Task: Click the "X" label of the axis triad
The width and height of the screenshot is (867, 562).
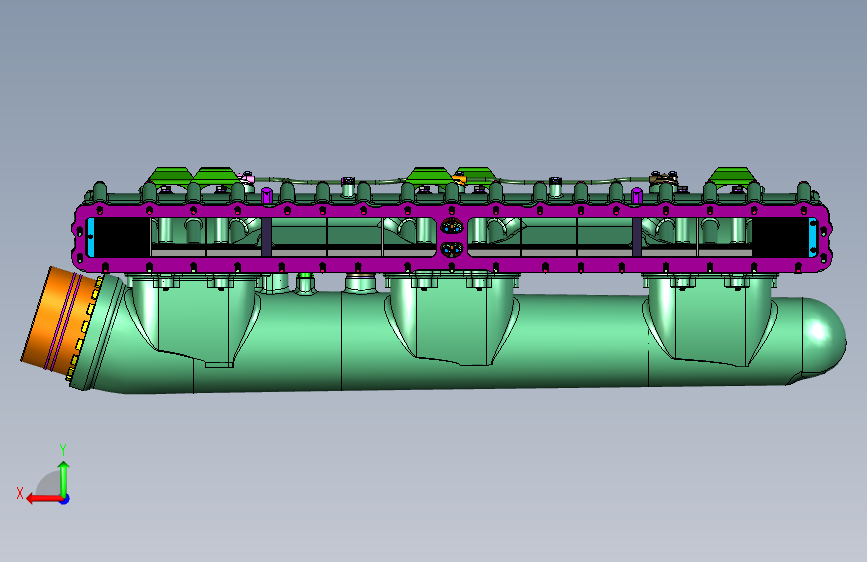Action: click(x=20, y=493)
